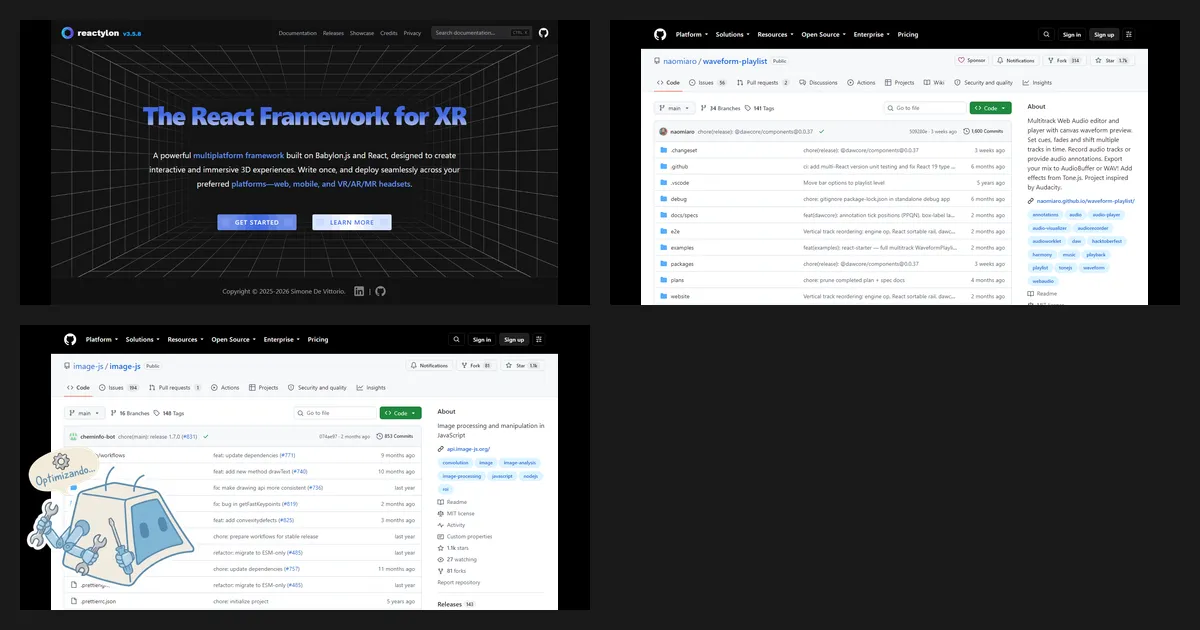Sponsor the waveform-playlist repository
1200x630 pixels.
(972, 60)
